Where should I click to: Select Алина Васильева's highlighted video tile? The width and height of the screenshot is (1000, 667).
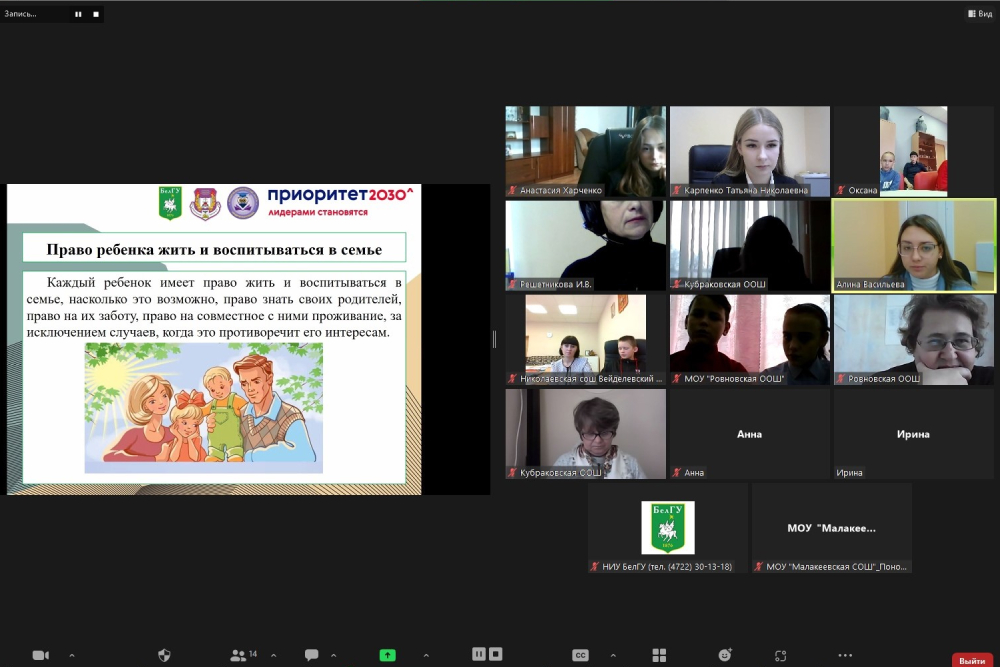(914, 245)
